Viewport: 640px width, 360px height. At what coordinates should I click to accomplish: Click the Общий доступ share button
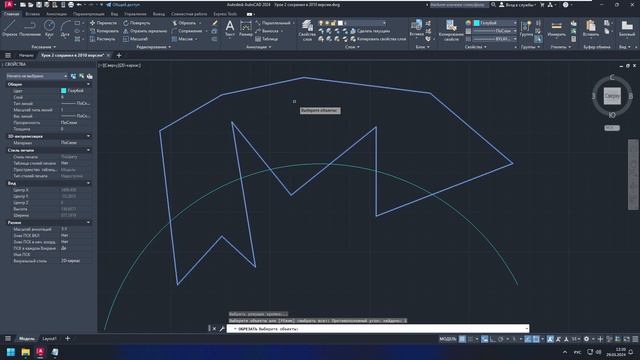[123, 5]
